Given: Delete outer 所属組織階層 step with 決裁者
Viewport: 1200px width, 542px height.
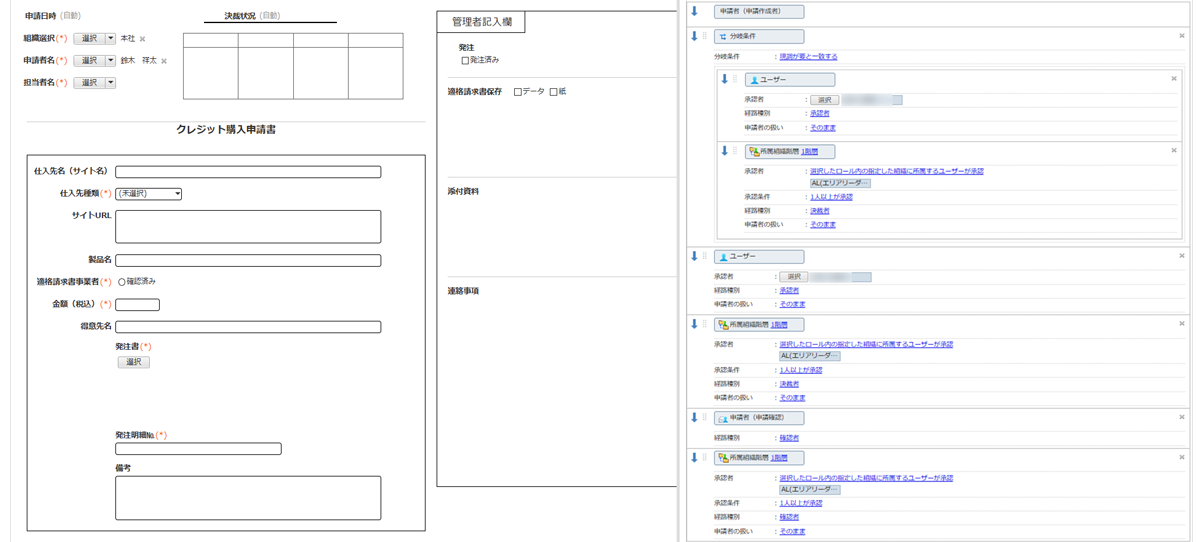Looking at the screenshot, I should tap(1182, 324).
